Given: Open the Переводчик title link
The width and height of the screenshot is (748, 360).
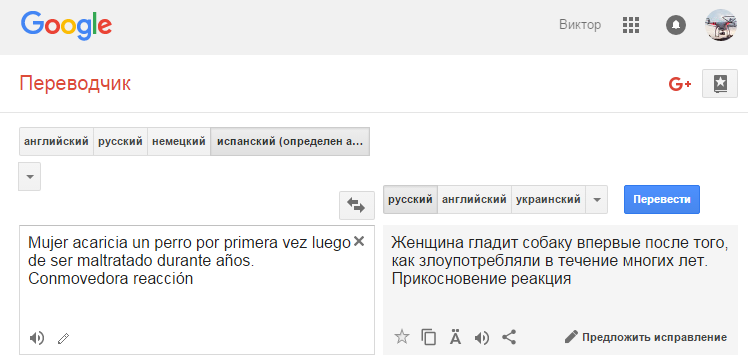Looking at the screenshot, I should pos(75,84).
